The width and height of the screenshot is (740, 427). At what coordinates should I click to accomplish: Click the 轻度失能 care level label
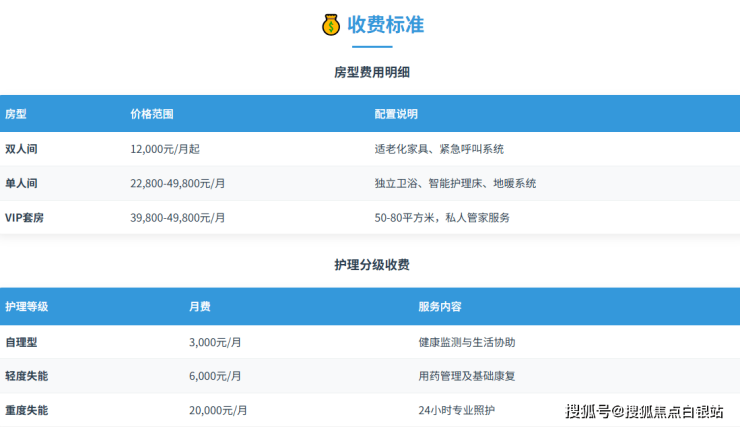pyautogui.click(x=27, y=376)
